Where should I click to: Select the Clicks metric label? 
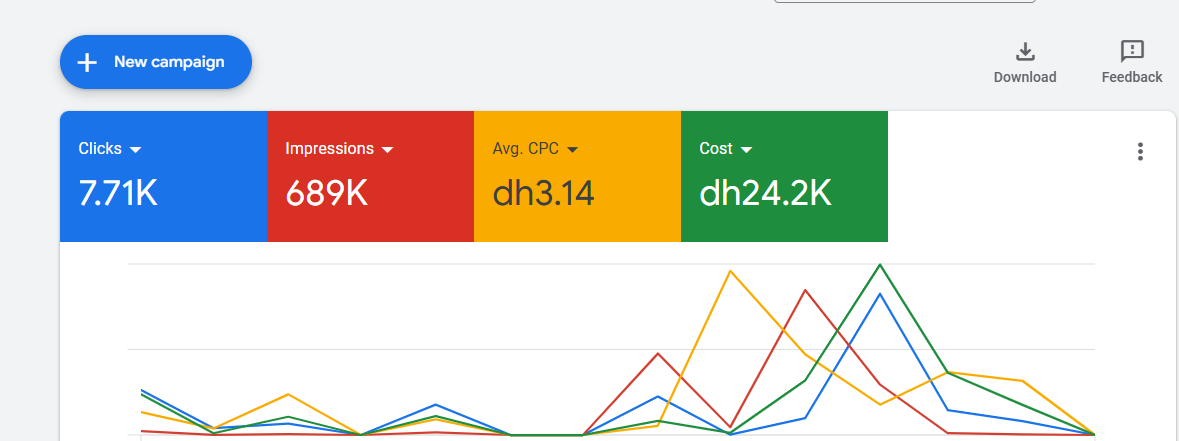(100, 148)
